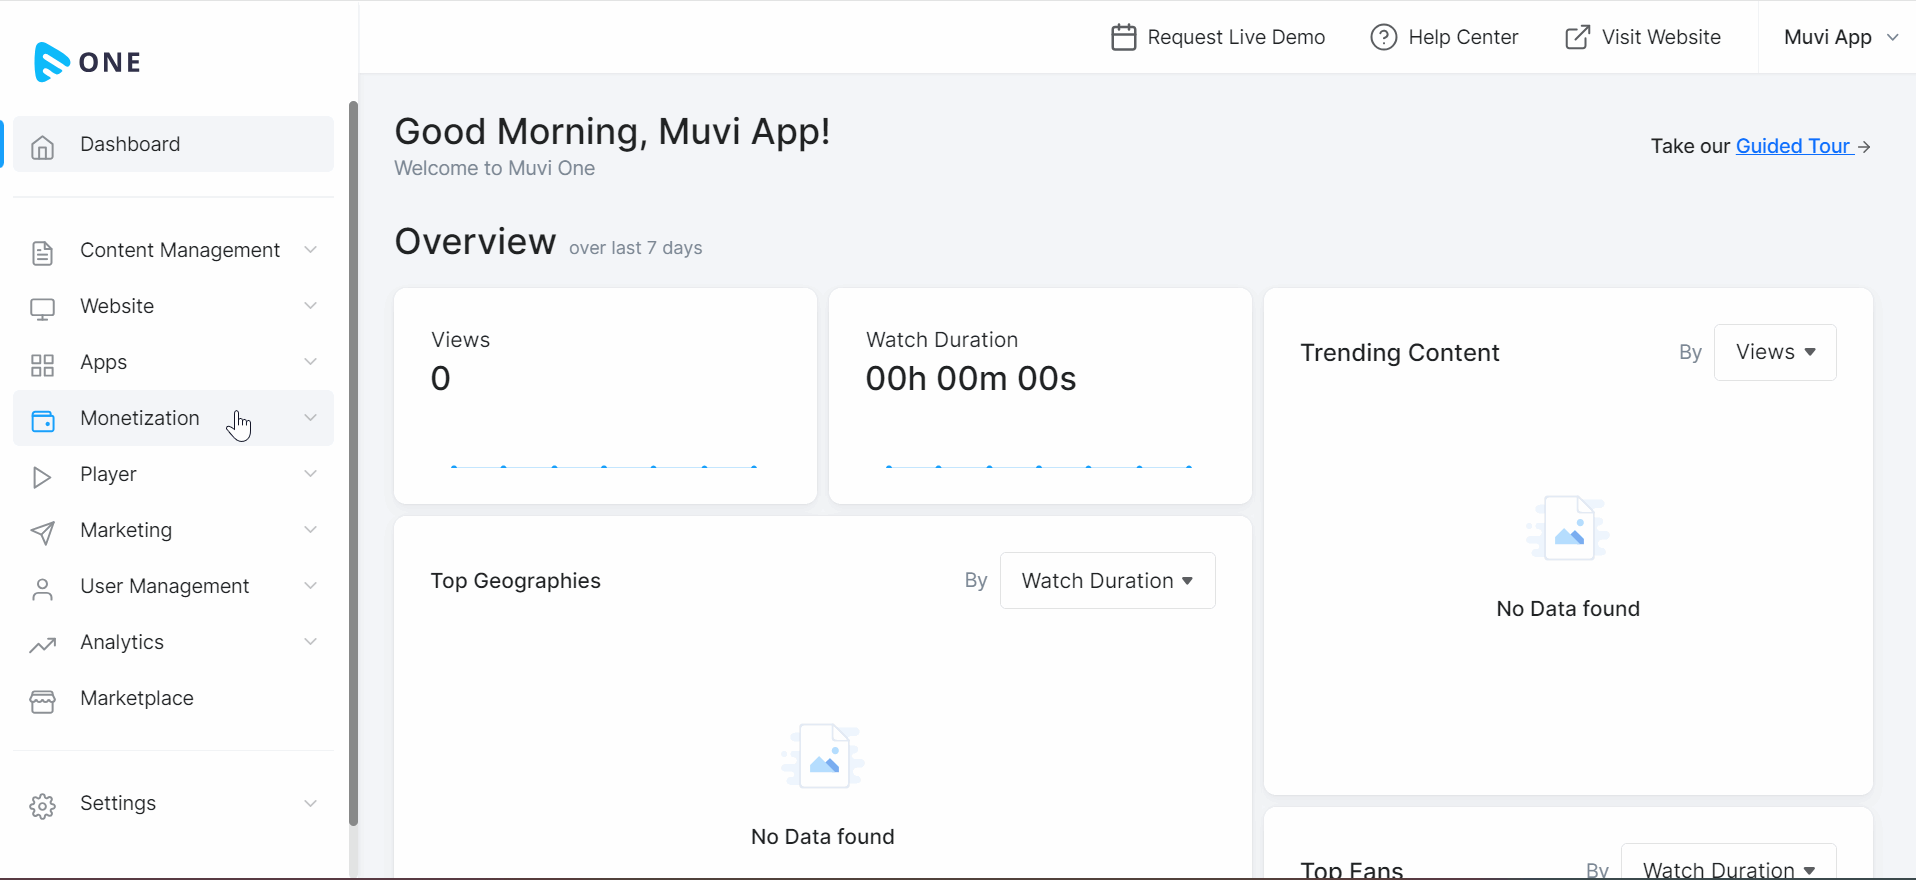Open the Content Management menu item
This screenshot has width=1916, height=880.
(173, 250)
